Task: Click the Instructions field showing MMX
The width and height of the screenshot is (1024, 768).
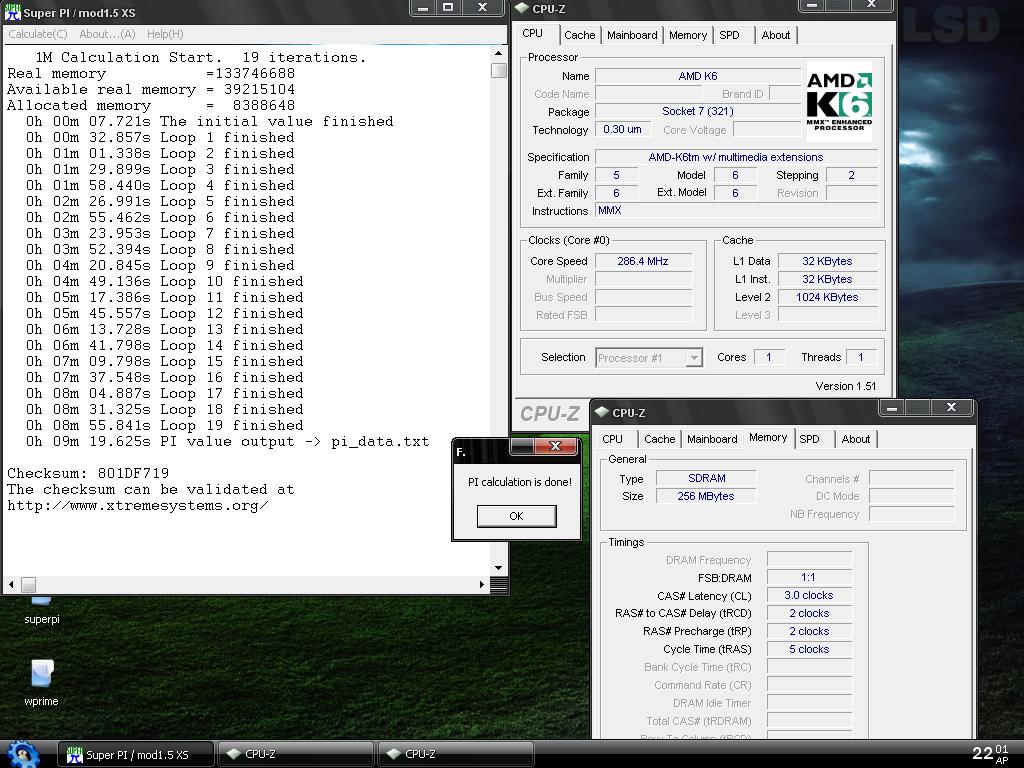Action: click(736, 210)
